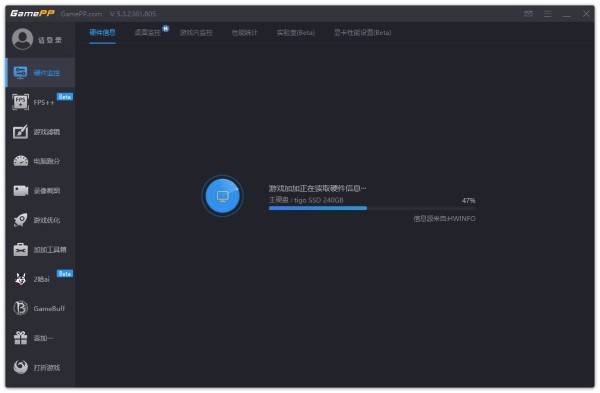Switch to the 显卡性能设置(Beta) tab
600x393 pixels.
pos(362,33)
